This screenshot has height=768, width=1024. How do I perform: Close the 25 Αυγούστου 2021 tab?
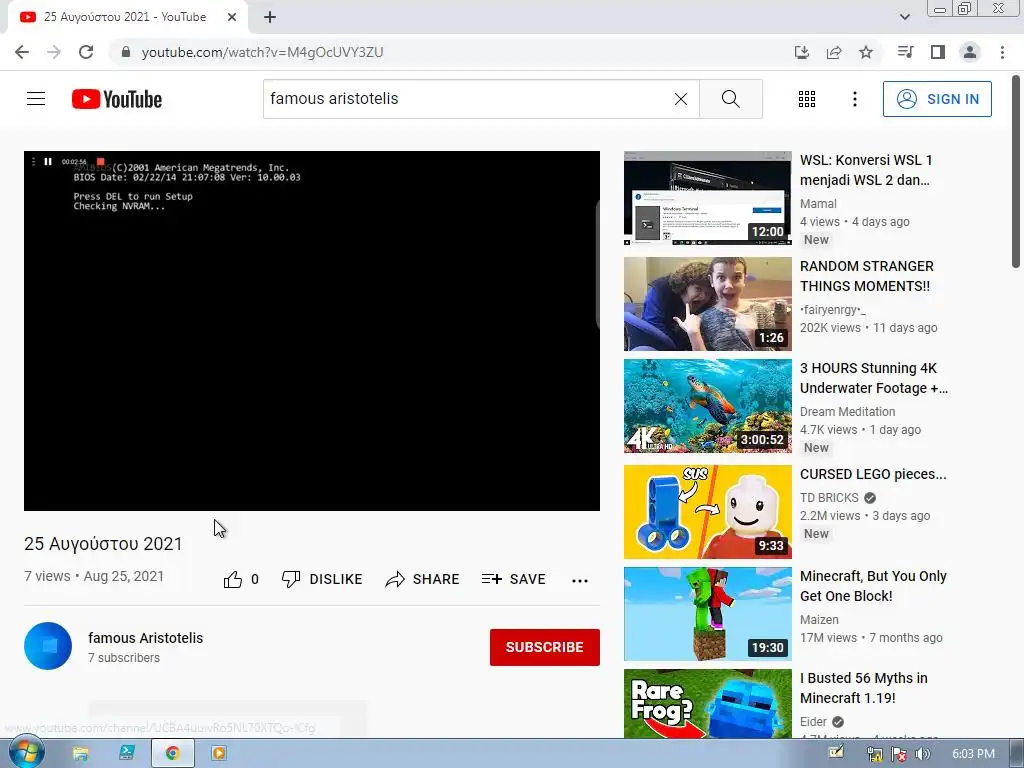click(232, 17)
